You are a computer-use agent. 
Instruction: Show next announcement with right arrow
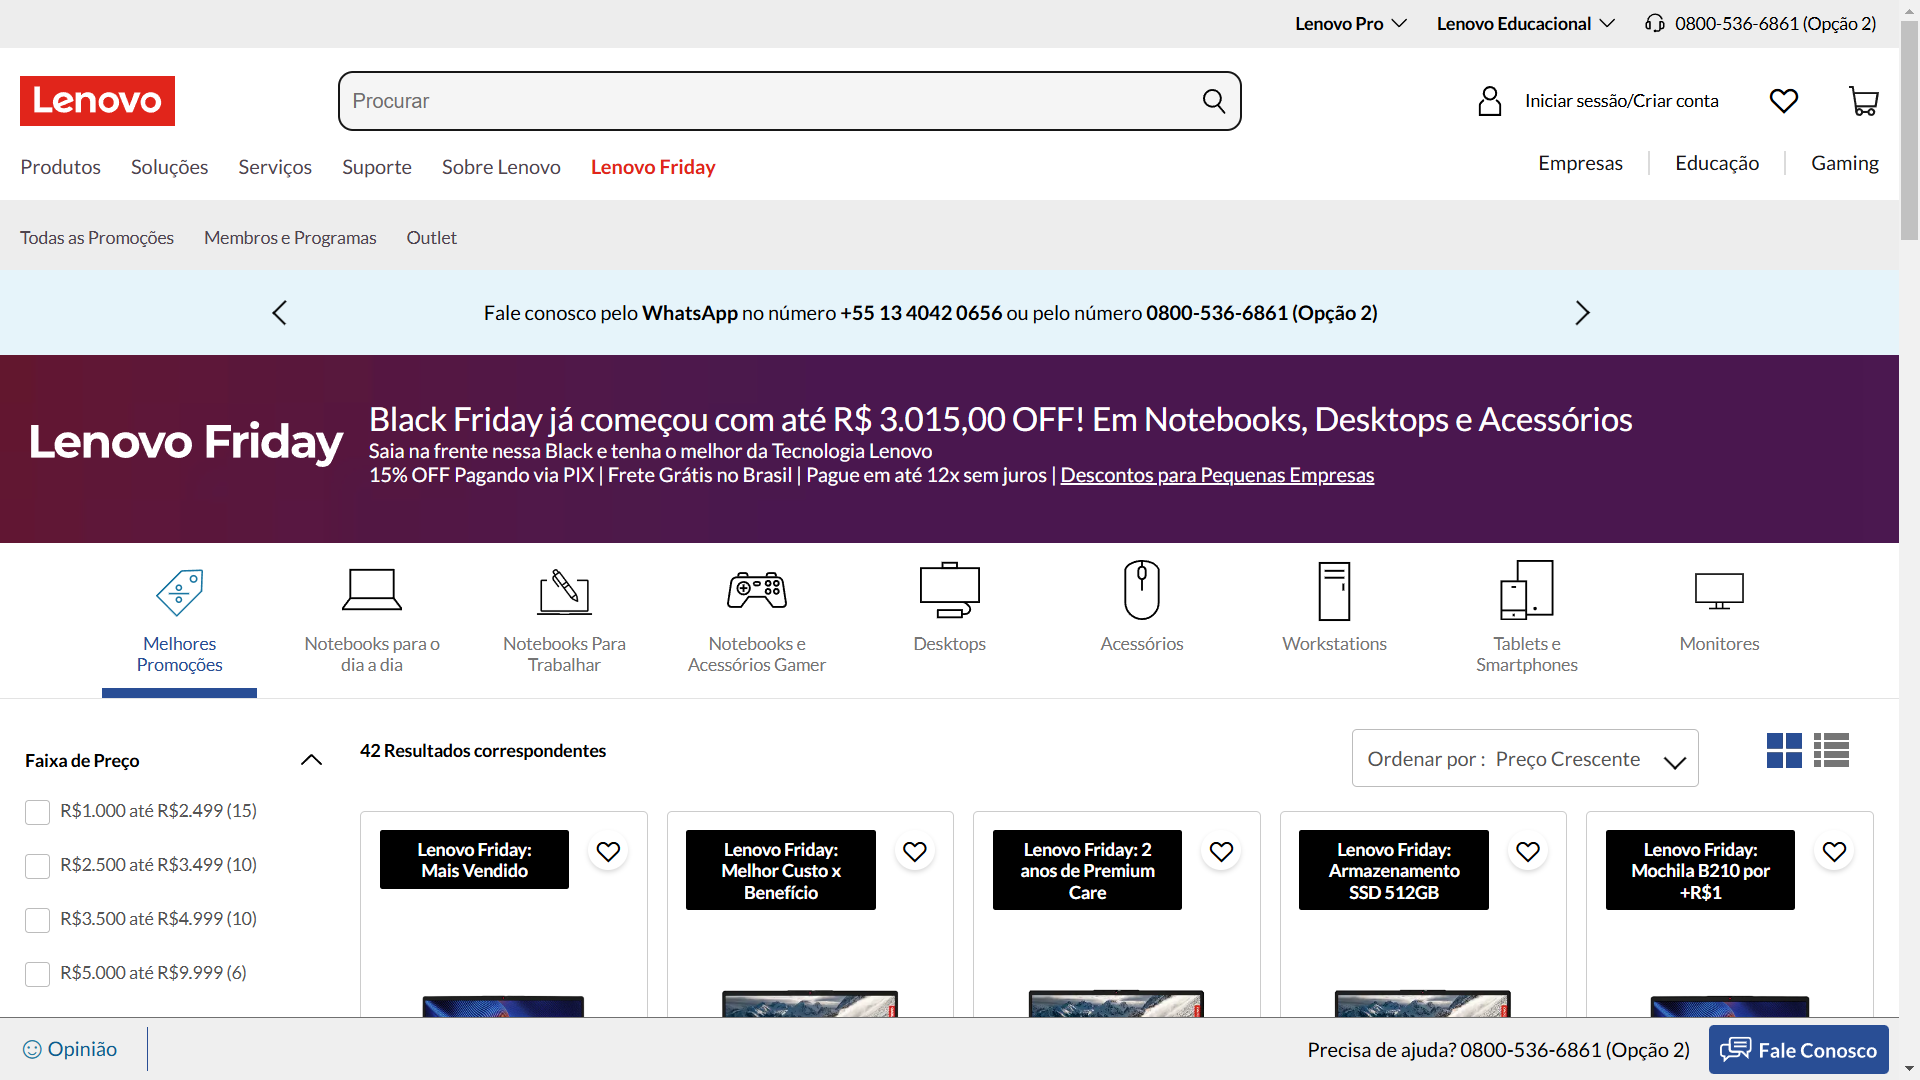[1582, 313]
